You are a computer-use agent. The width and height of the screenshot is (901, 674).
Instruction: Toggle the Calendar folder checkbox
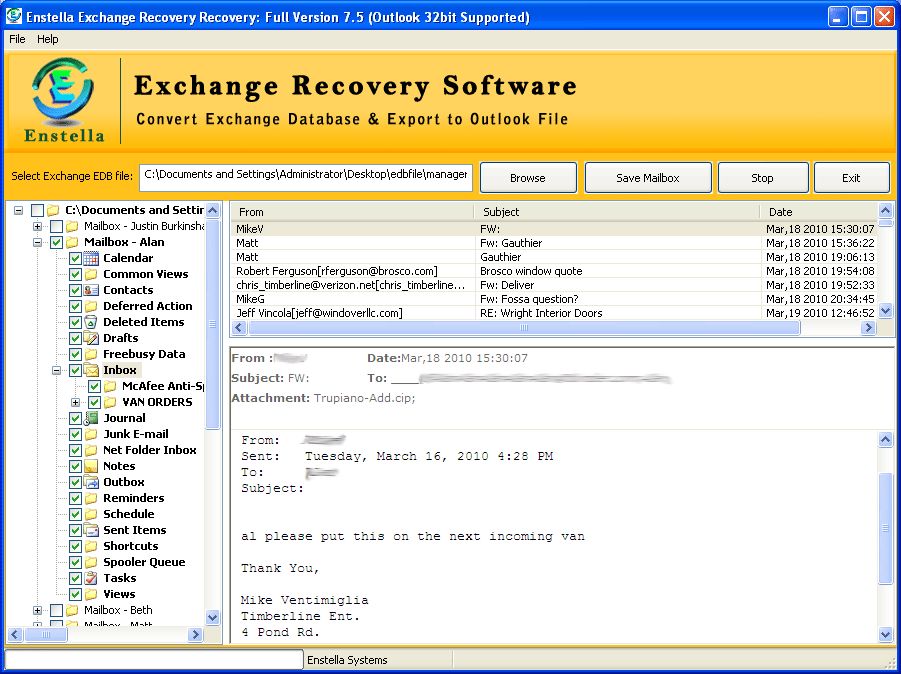point(75,259)
